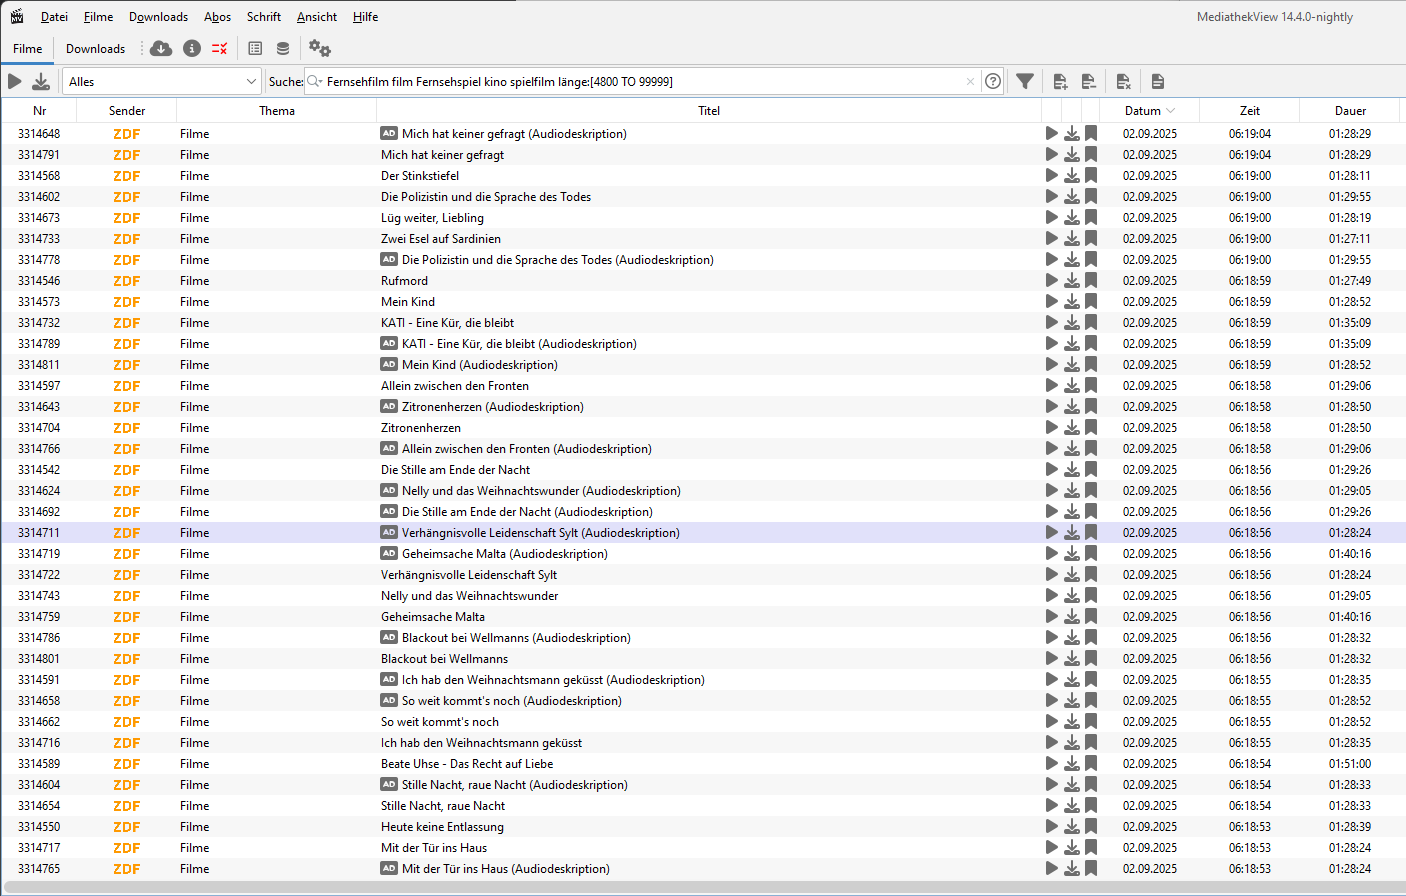Viewport: 1406px width, 896px height.
Task: Click the red blacklist toggle icon
Action: click(220, 48)
